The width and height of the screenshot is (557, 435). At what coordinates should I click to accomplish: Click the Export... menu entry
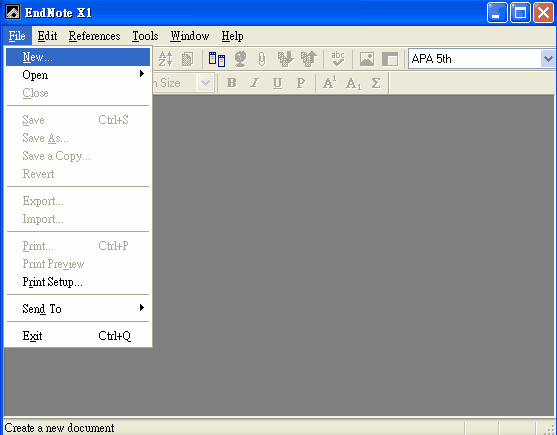[x=78, y=201]
